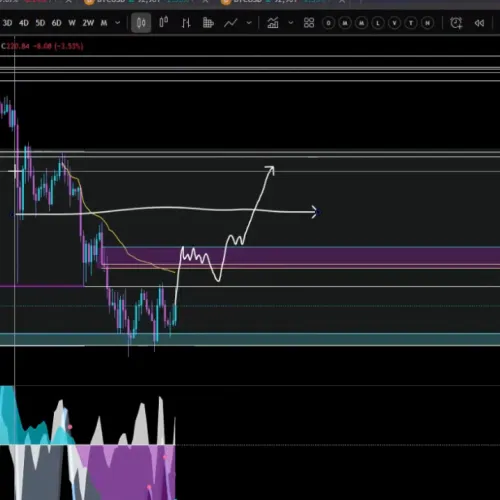Toggle the circled L toolbar button
The image size is (500, 500).
tap(378, 23)
